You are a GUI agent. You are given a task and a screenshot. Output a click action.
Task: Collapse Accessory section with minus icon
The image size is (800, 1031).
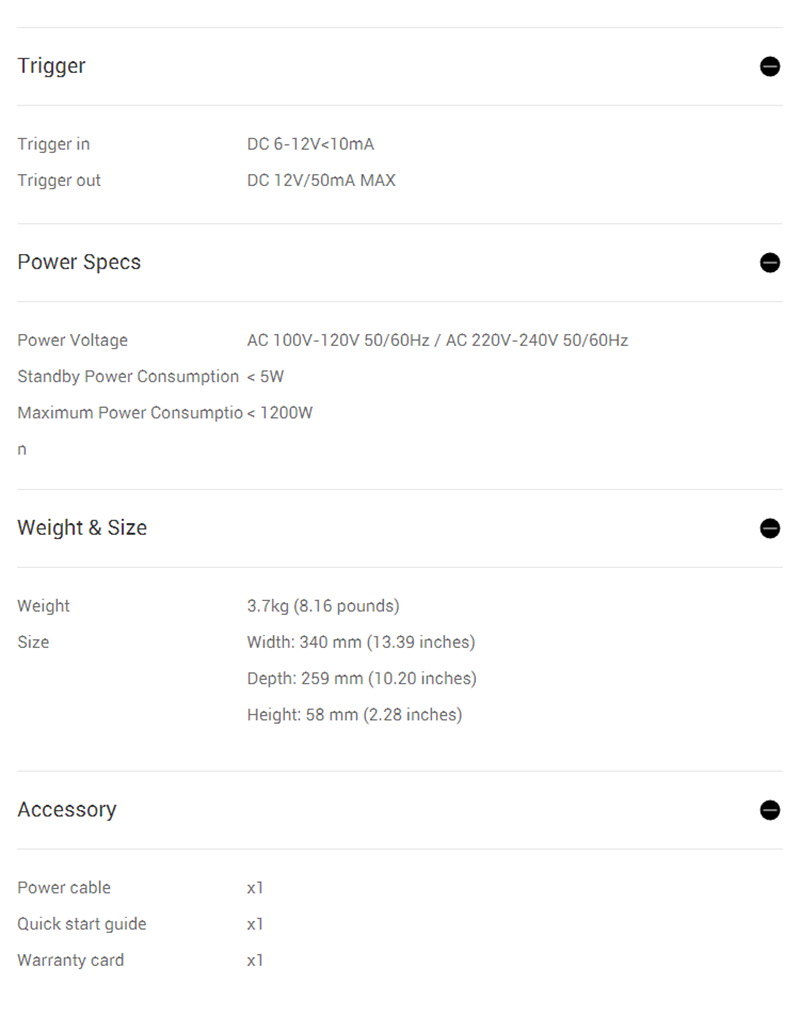[x=770, y=810]
